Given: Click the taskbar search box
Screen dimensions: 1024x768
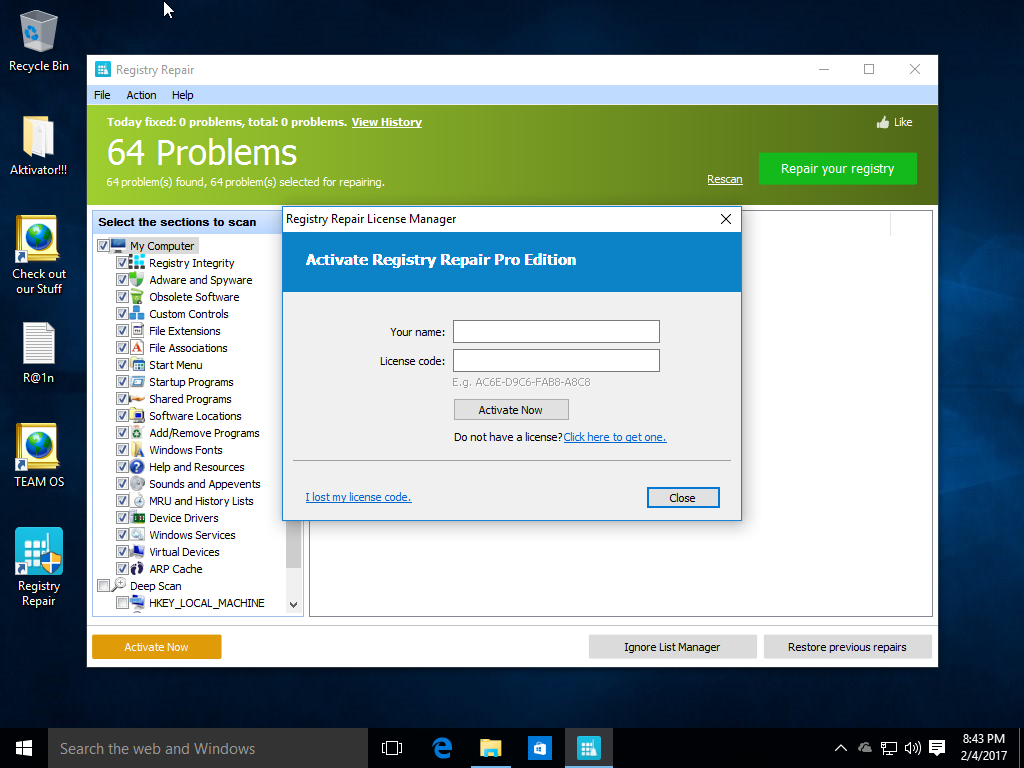Looking at the screenshot, I should tap(208, 748).
